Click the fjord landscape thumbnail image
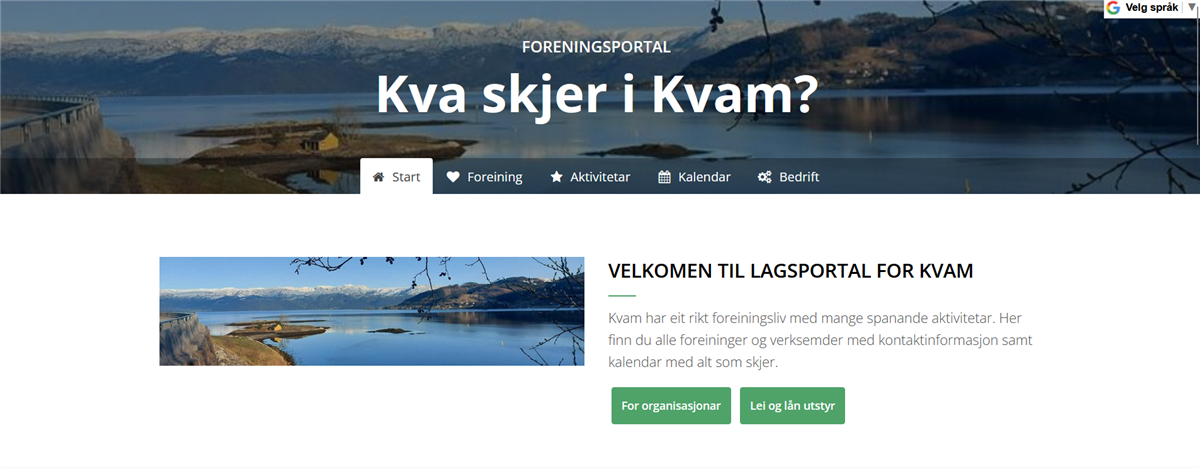Image resolution: width=1200 pixels, height=470 pixels. [x=372, y=311]
